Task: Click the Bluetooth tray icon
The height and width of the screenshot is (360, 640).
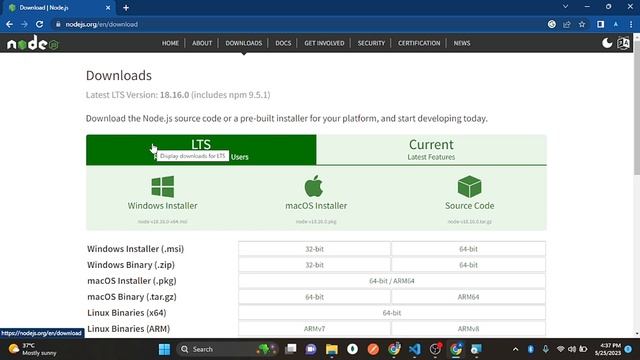Action: [531, 349]
